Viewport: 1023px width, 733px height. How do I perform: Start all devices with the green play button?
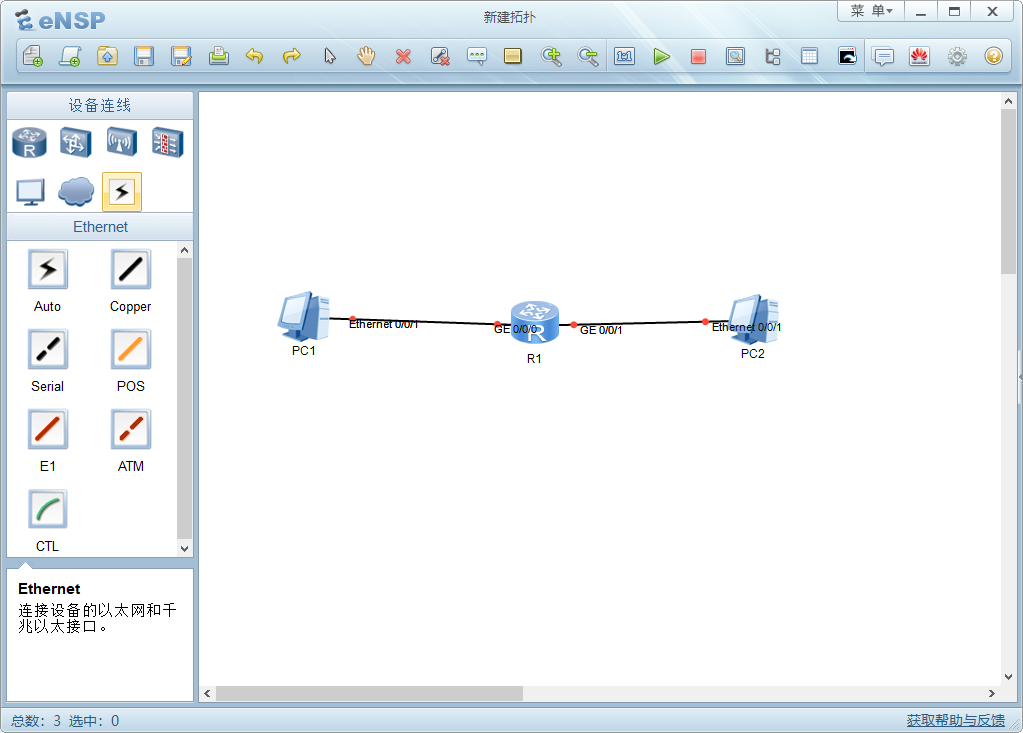(x=661, y=57)
